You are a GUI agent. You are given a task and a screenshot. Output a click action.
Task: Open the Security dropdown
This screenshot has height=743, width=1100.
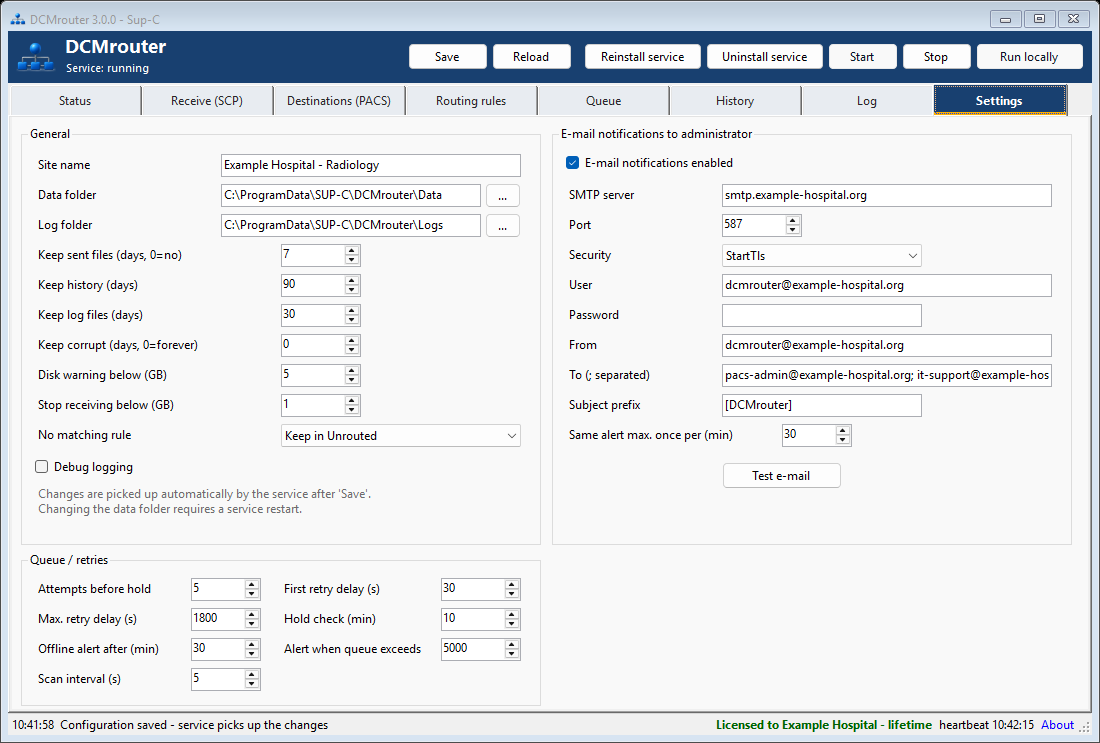click(821, 255)
